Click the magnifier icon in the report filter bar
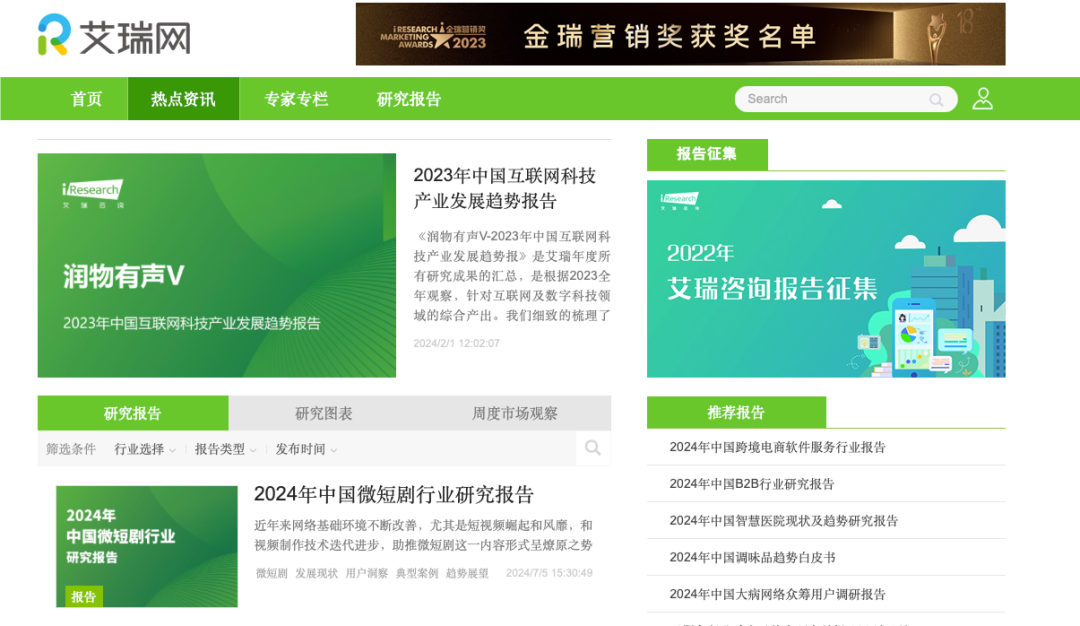1080x626 pixels. click(592, 448)
